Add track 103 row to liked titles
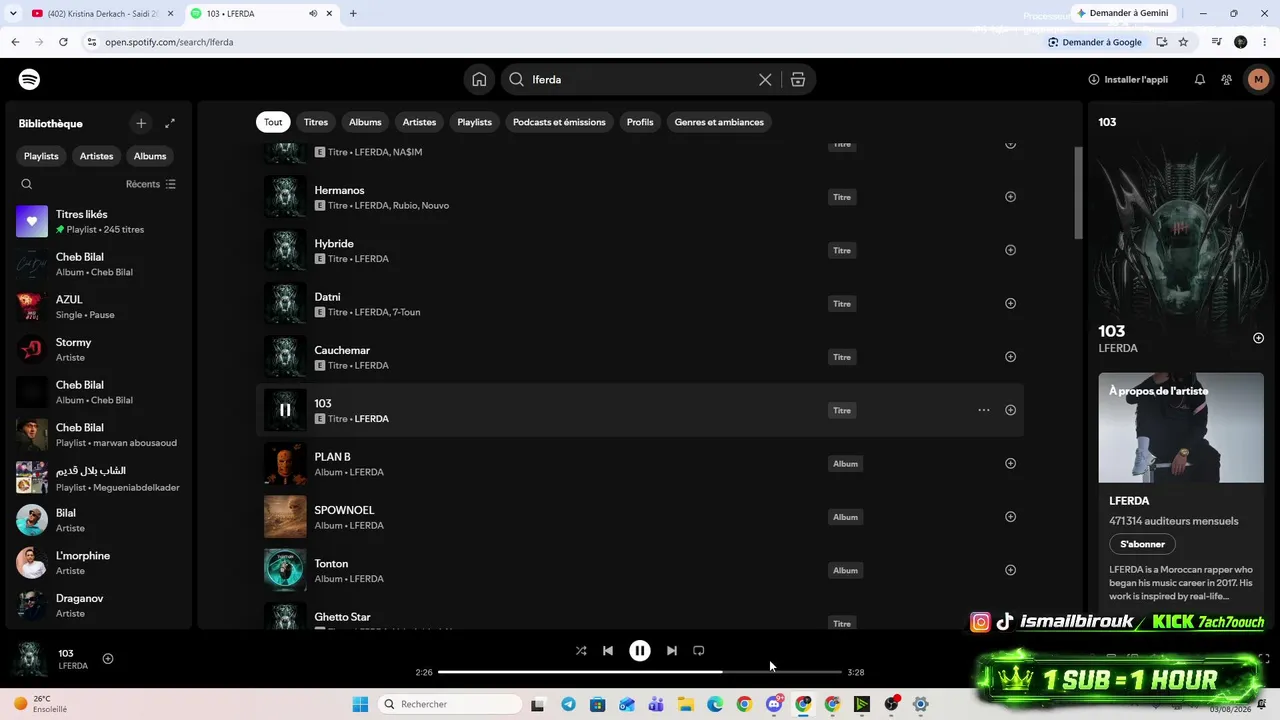This screenshot has width=1280, height=720. [1010, 410]
